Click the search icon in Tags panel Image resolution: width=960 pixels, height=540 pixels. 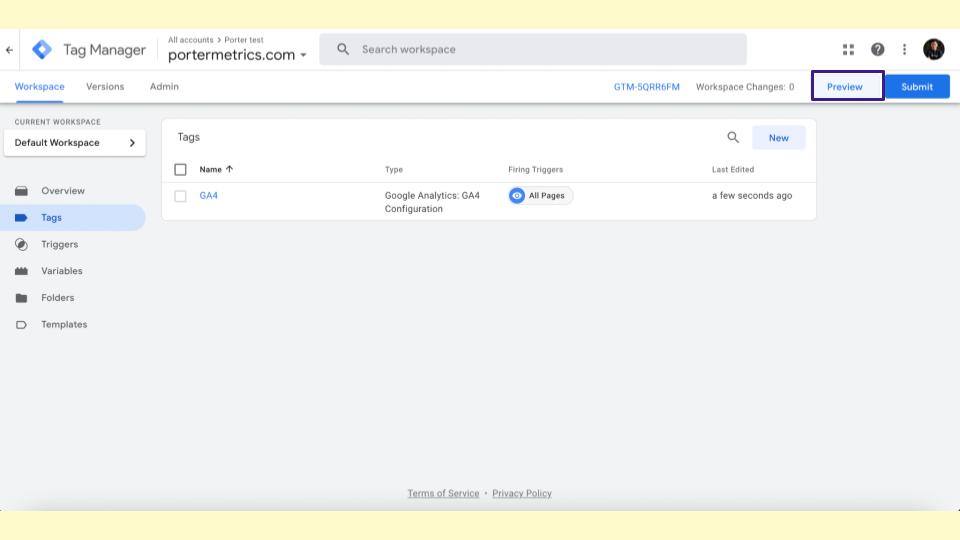733,138
